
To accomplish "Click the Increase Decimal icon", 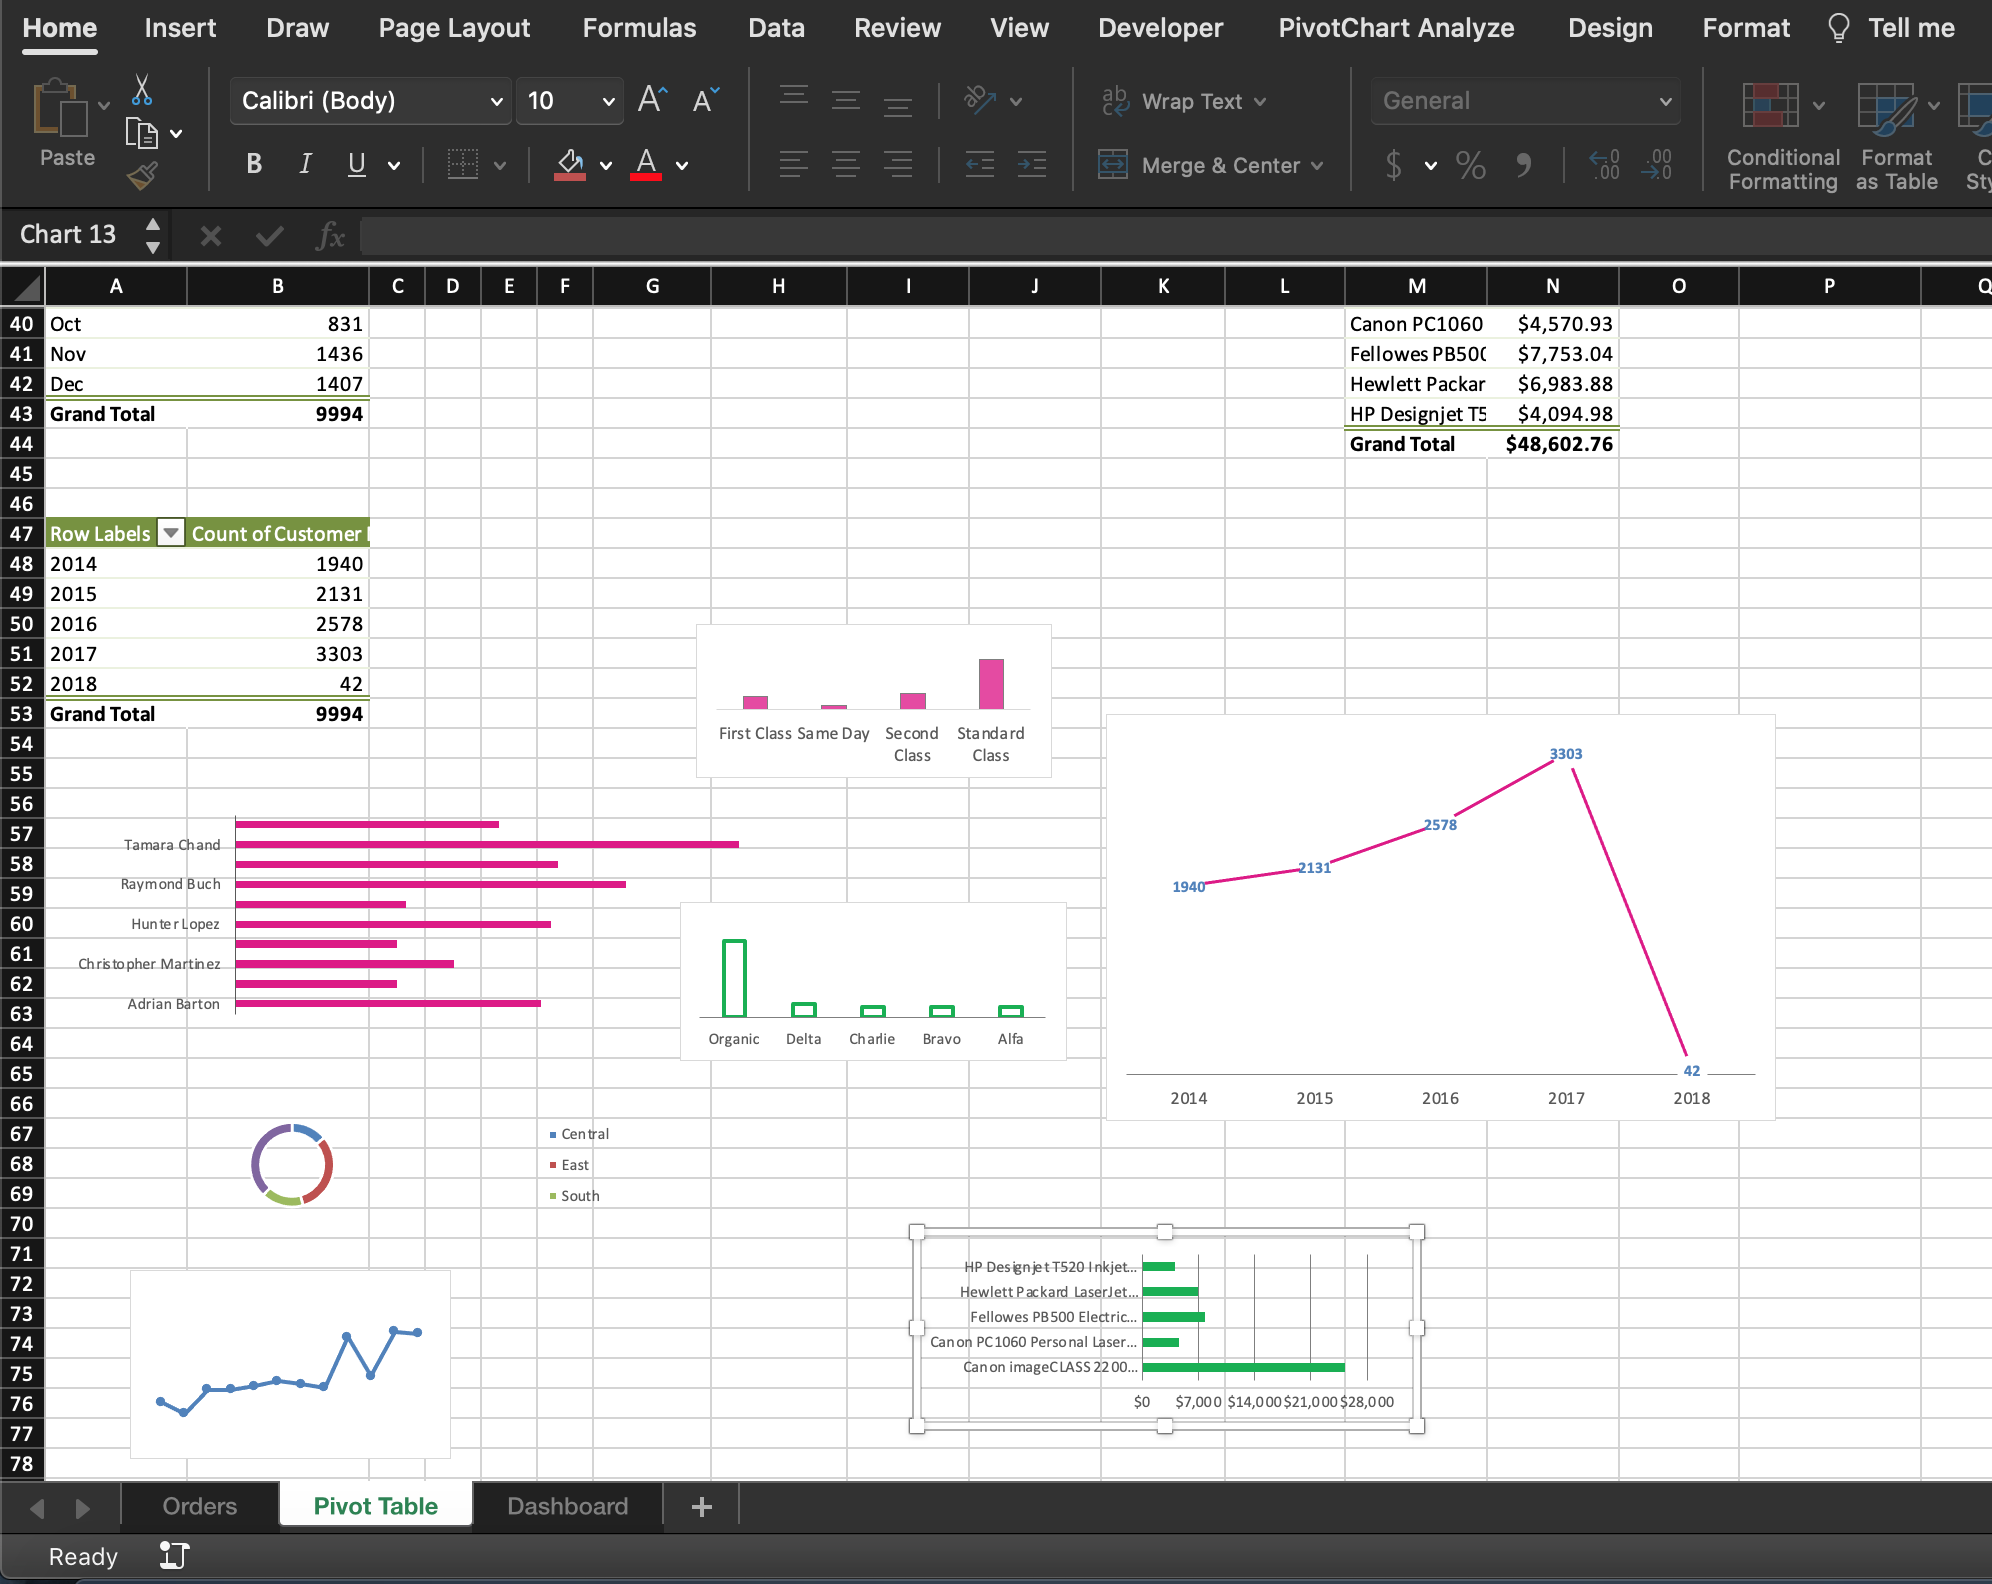I will [x=1604, y=165].
